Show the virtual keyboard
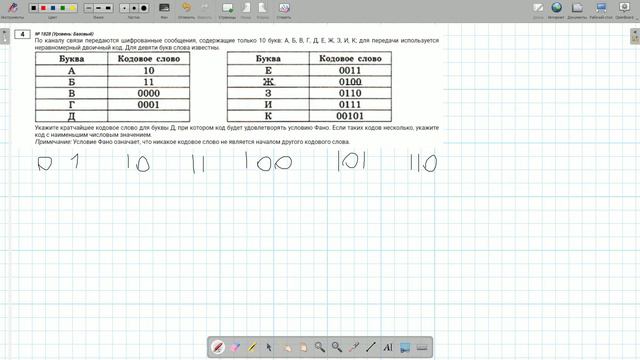640x360 pixels. tap(422, 347)
